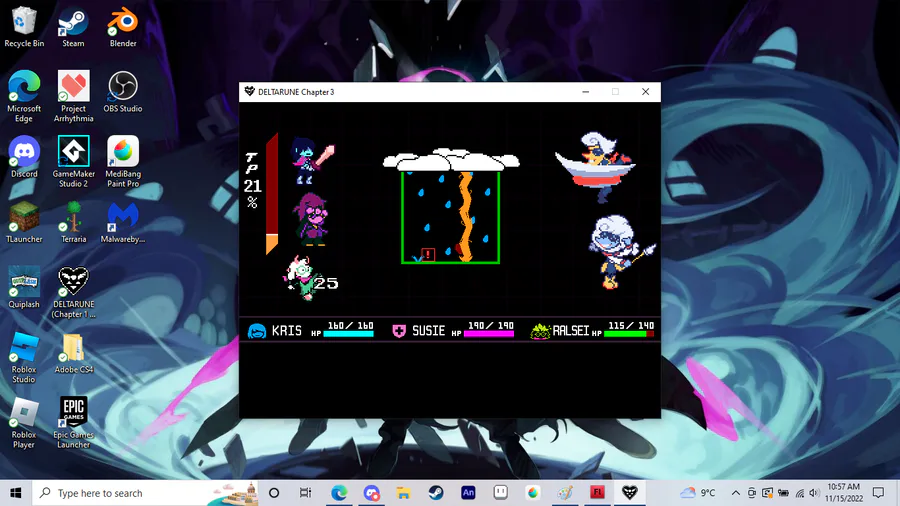900x506 pixels.
Task: Open File Explorer from the taskbar
Action: click(404, 493)
